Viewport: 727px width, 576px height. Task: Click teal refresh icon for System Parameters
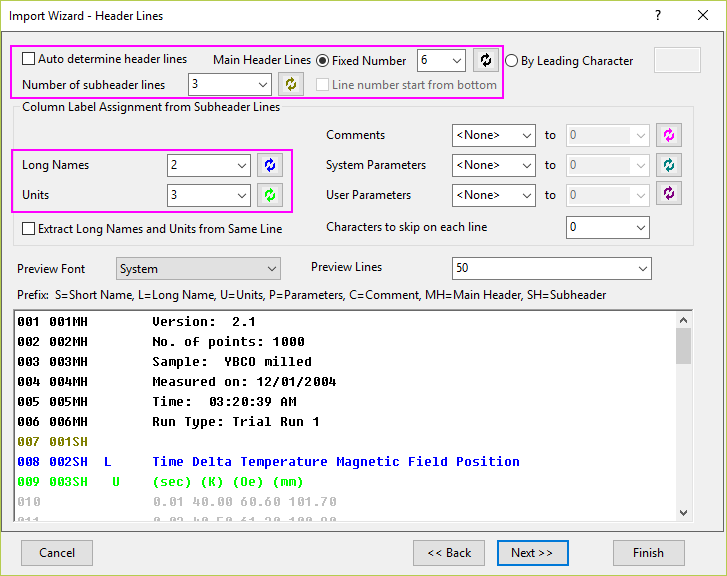pyautogui.click(x=668, y=165)
